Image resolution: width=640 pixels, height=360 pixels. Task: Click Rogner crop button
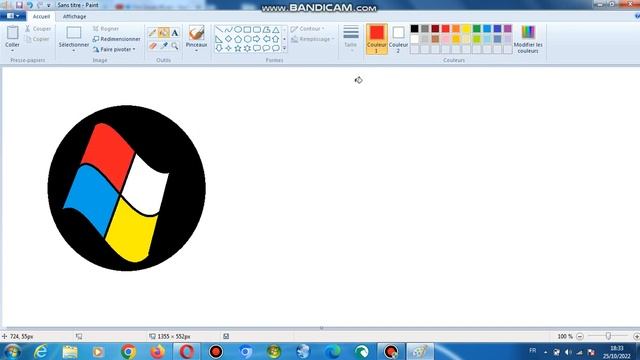[106, 29]
